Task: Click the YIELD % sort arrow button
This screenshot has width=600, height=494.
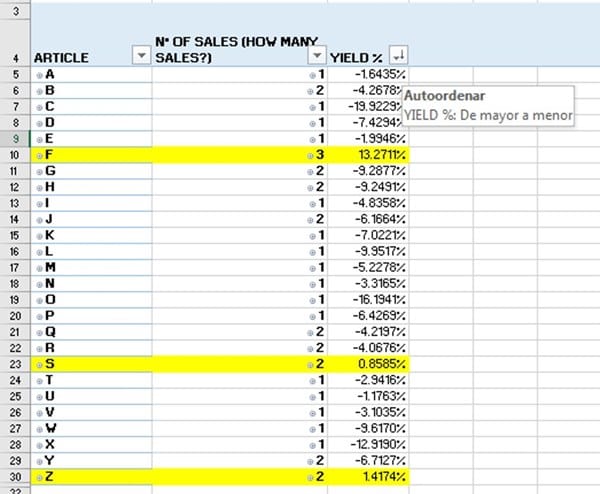Action: pyautogui.click(x=400, y=57)
